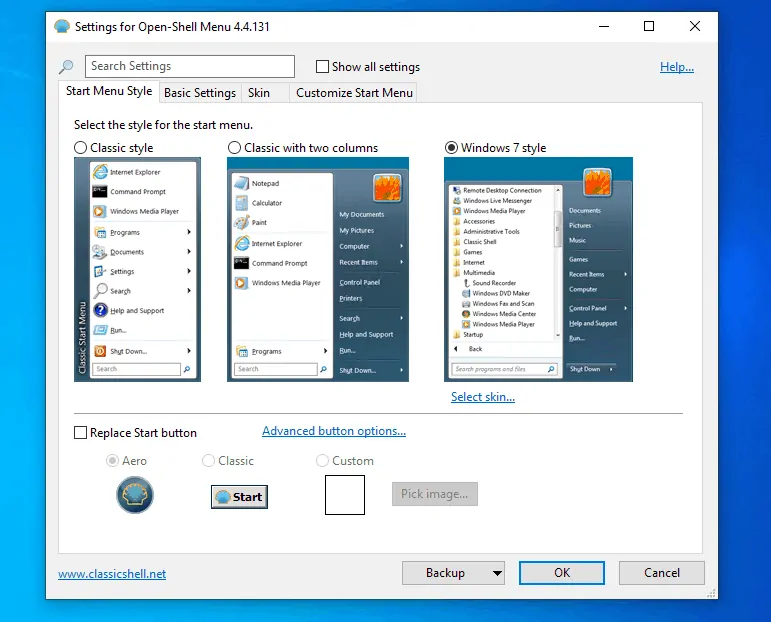This screenshot has width=771, height=622.
Task: Click the Select skin link
Action: (x=482, y=397)
